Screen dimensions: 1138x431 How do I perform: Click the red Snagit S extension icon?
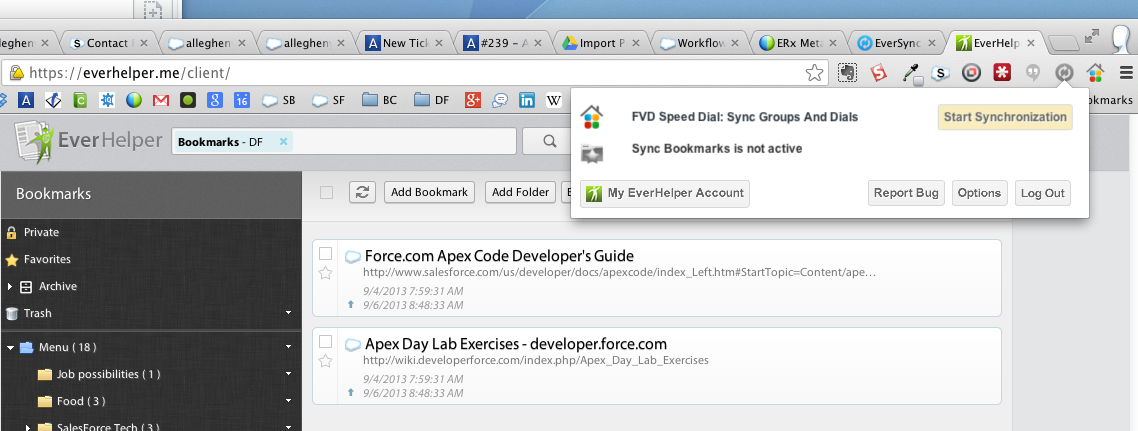coord(879,73)
